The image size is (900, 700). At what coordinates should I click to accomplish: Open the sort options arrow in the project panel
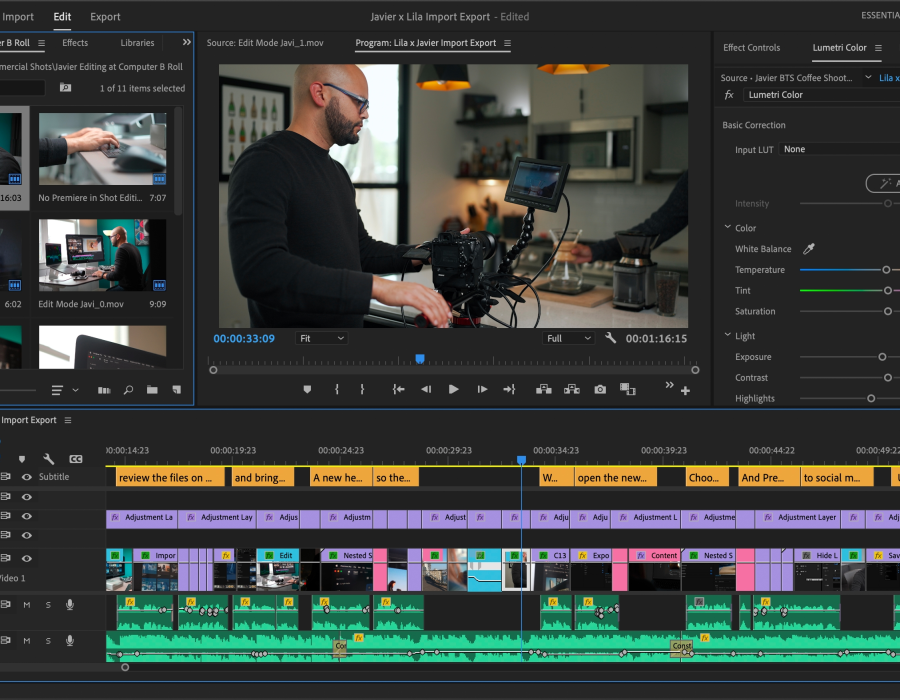pyautogui.click(x=75, y=390)
